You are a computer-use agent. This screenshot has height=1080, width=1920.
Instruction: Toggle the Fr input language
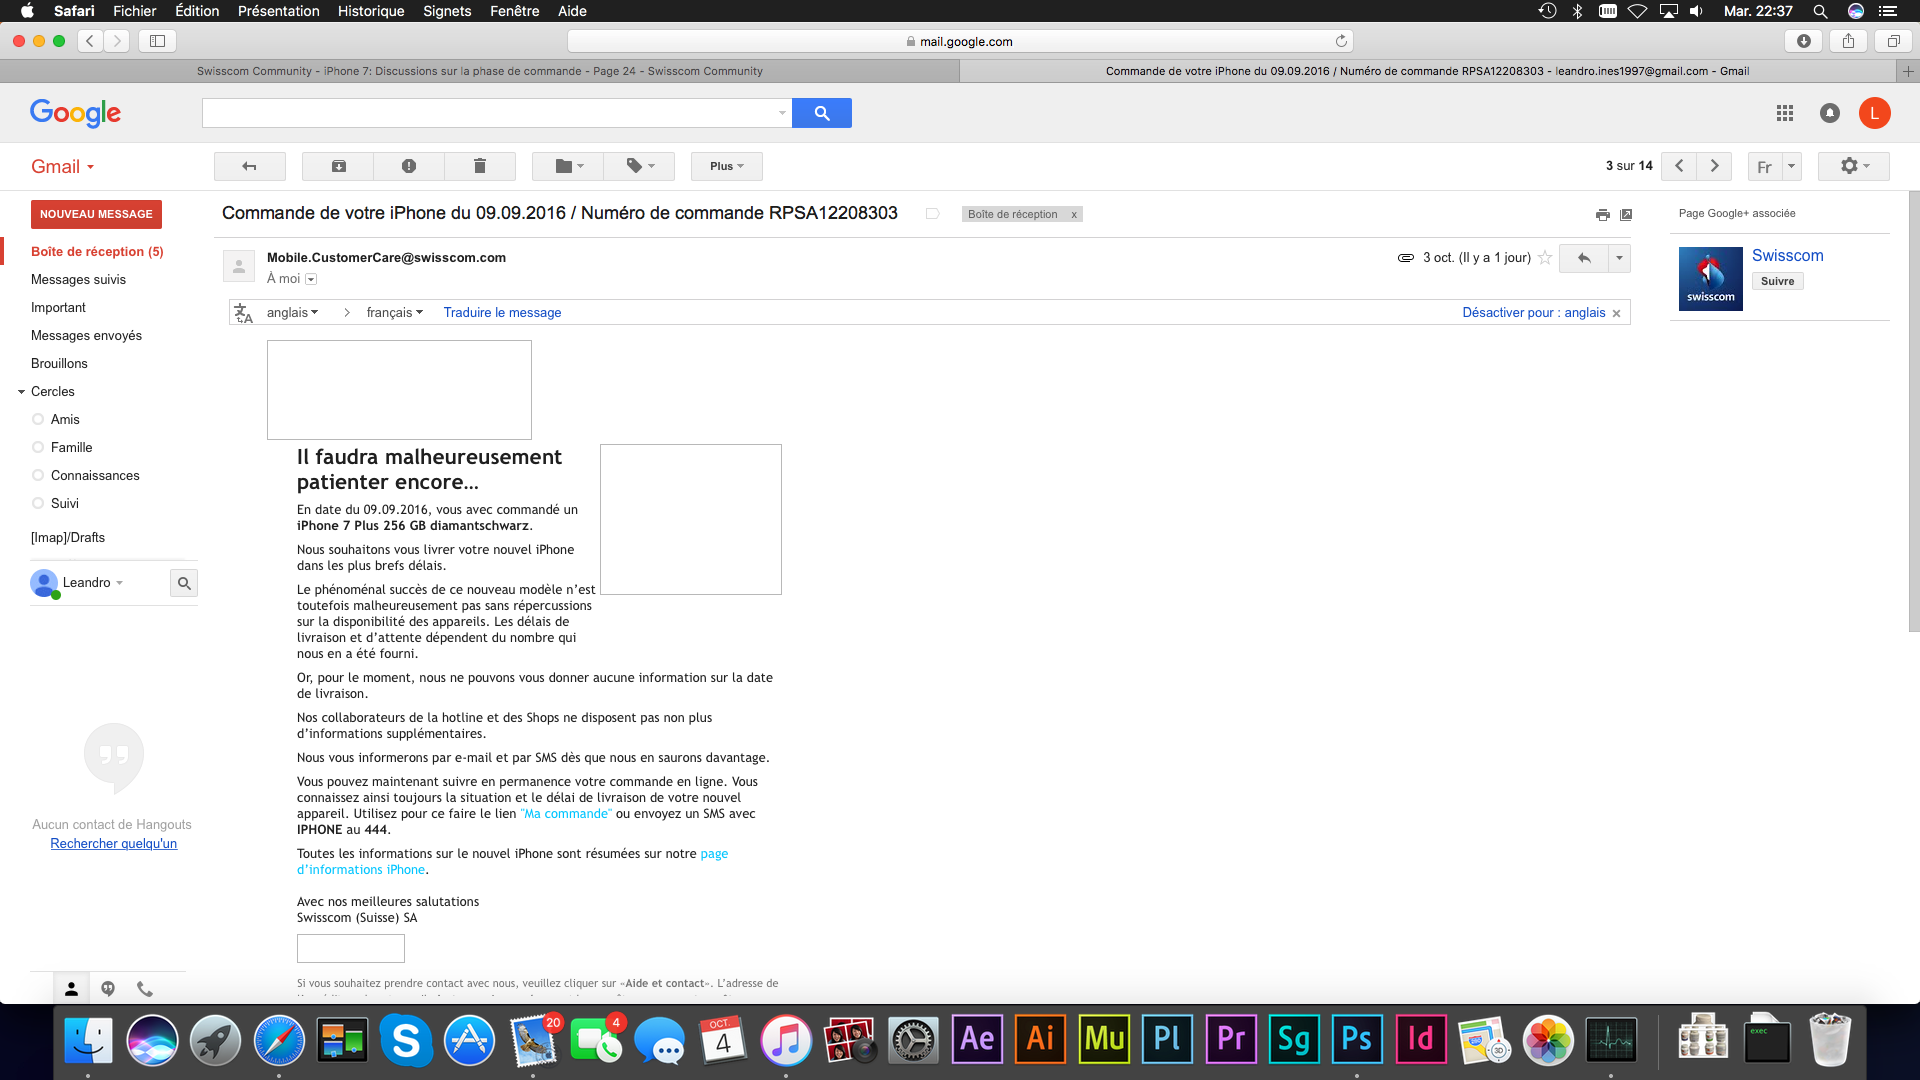click(1765, 166)
